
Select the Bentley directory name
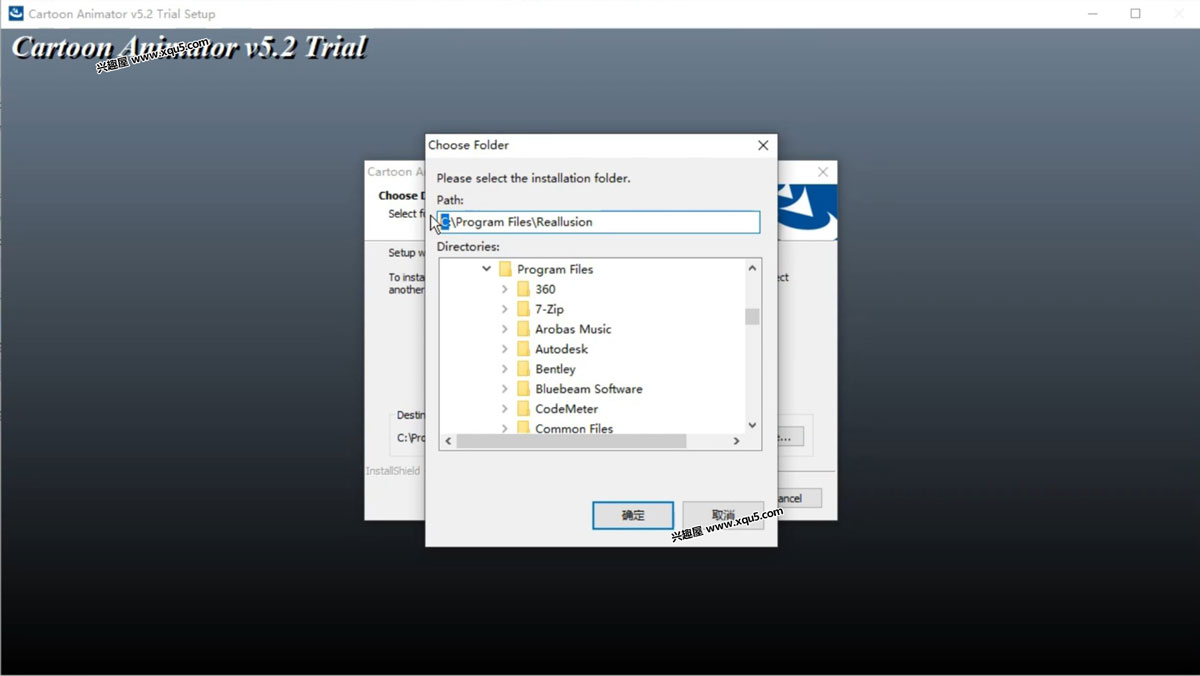[x=555, y=369]
